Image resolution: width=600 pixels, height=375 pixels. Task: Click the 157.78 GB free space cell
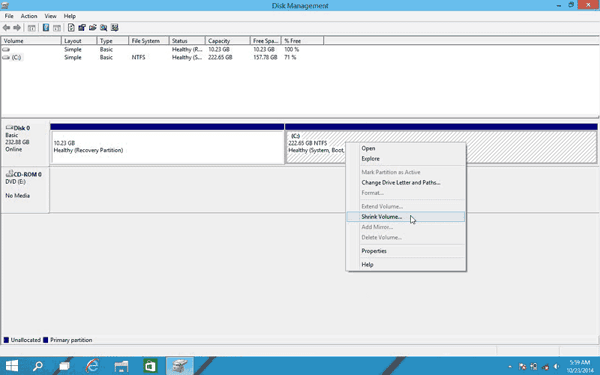point(265,57)
